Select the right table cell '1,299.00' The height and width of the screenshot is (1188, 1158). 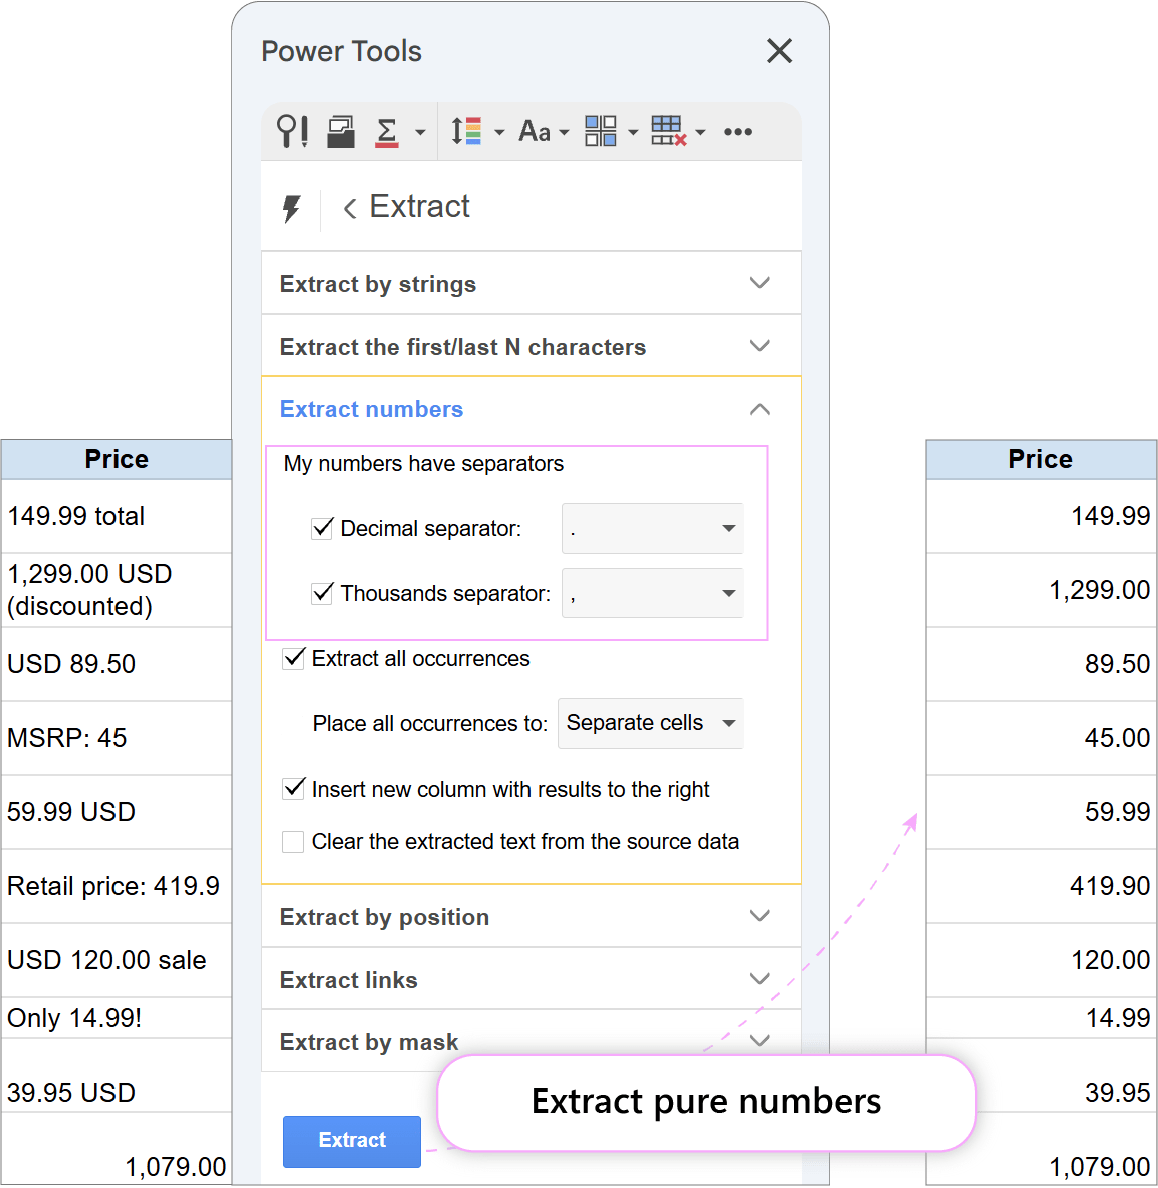click(1041, 590)
